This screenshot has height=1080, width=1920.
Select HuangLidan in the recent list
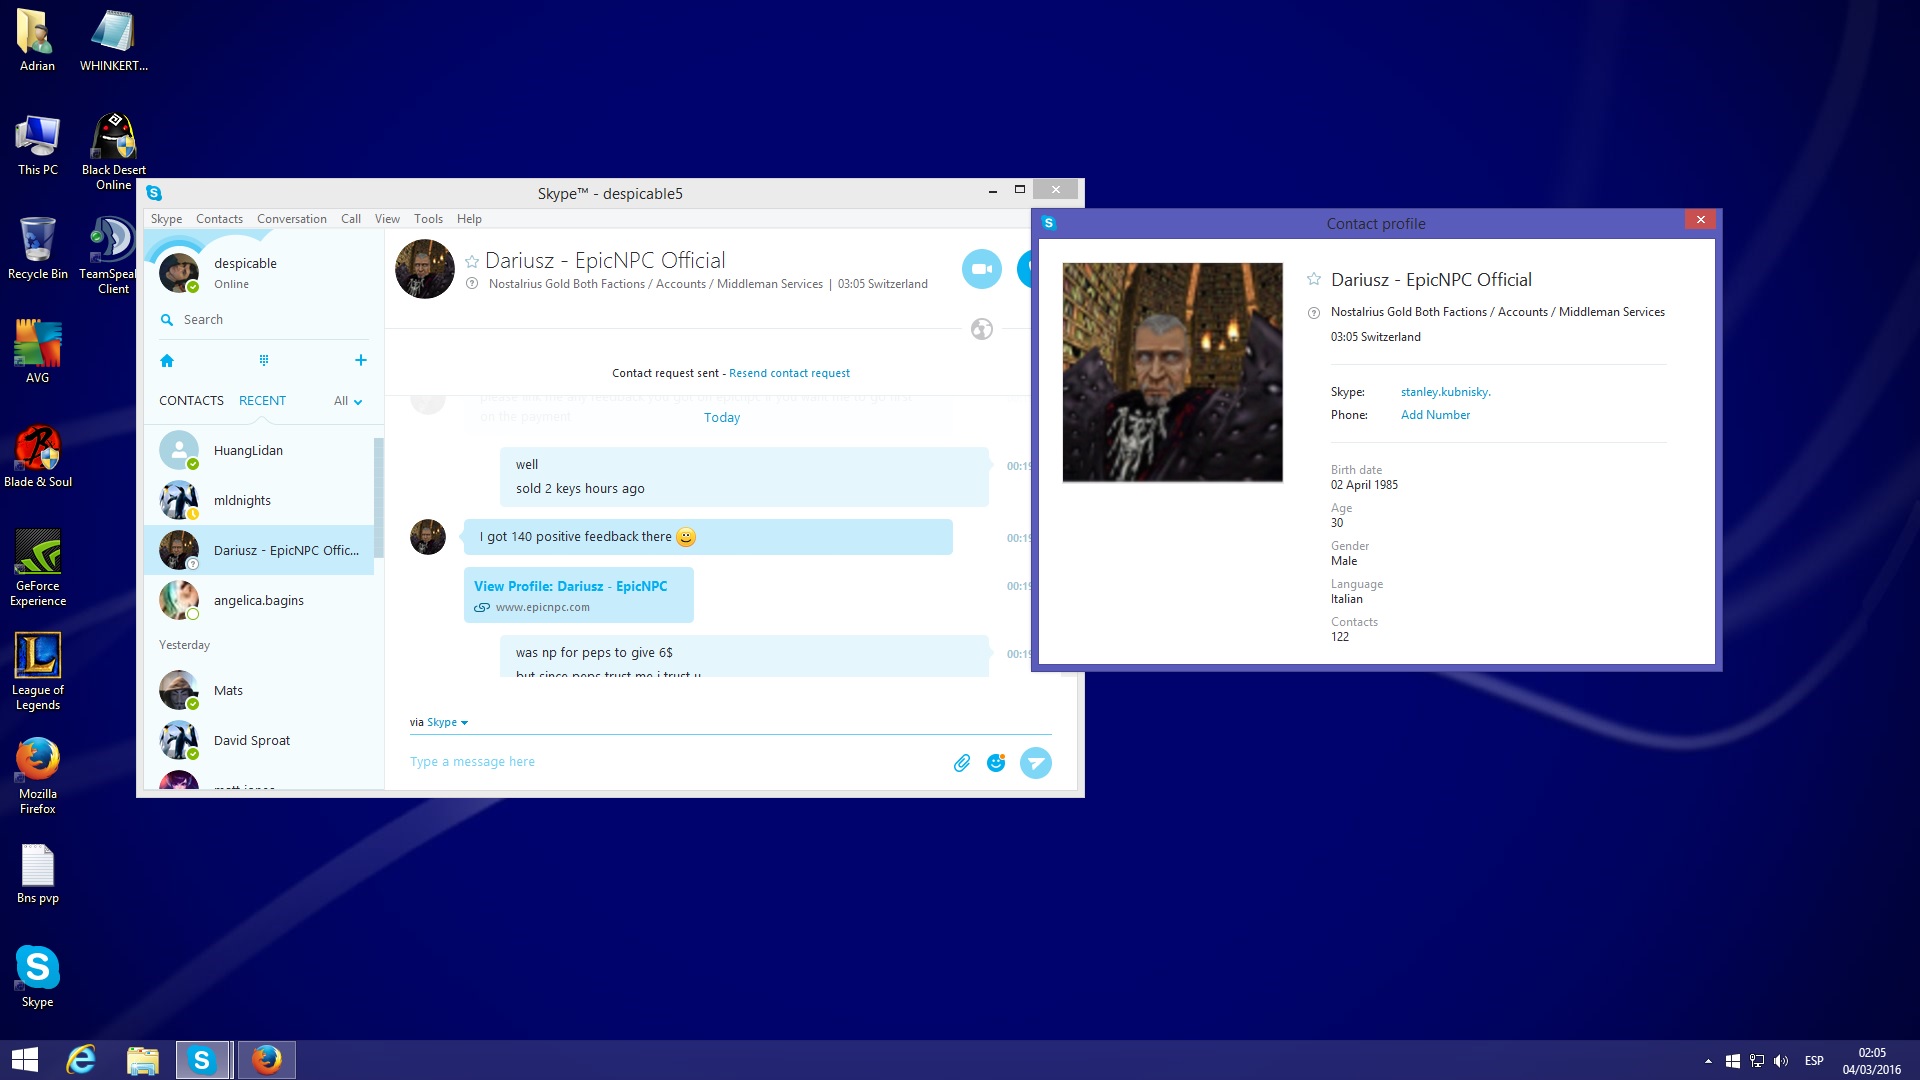pos(260,451)
